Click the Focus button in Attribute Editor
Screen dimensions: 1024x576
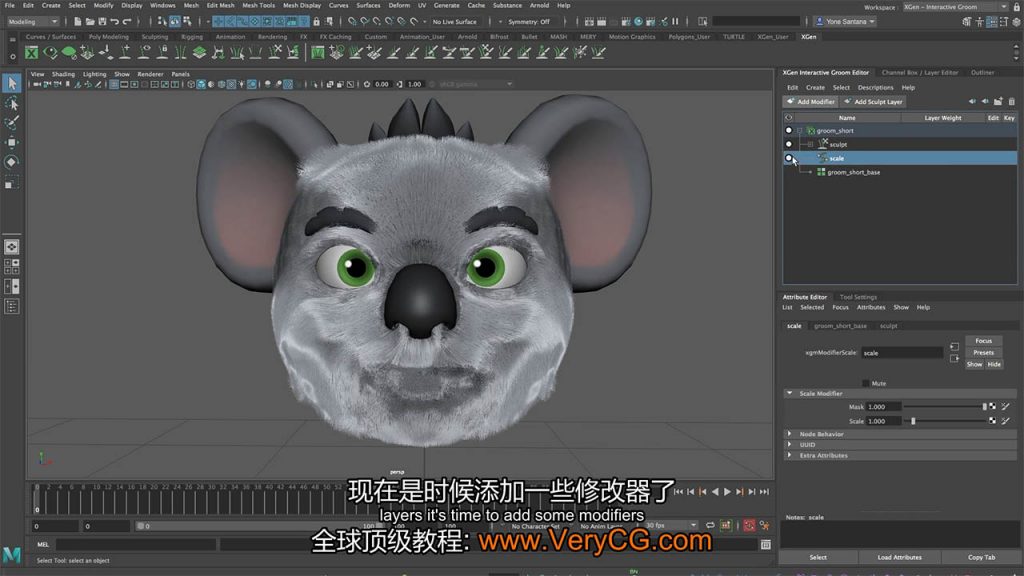(x=984, y=340)
